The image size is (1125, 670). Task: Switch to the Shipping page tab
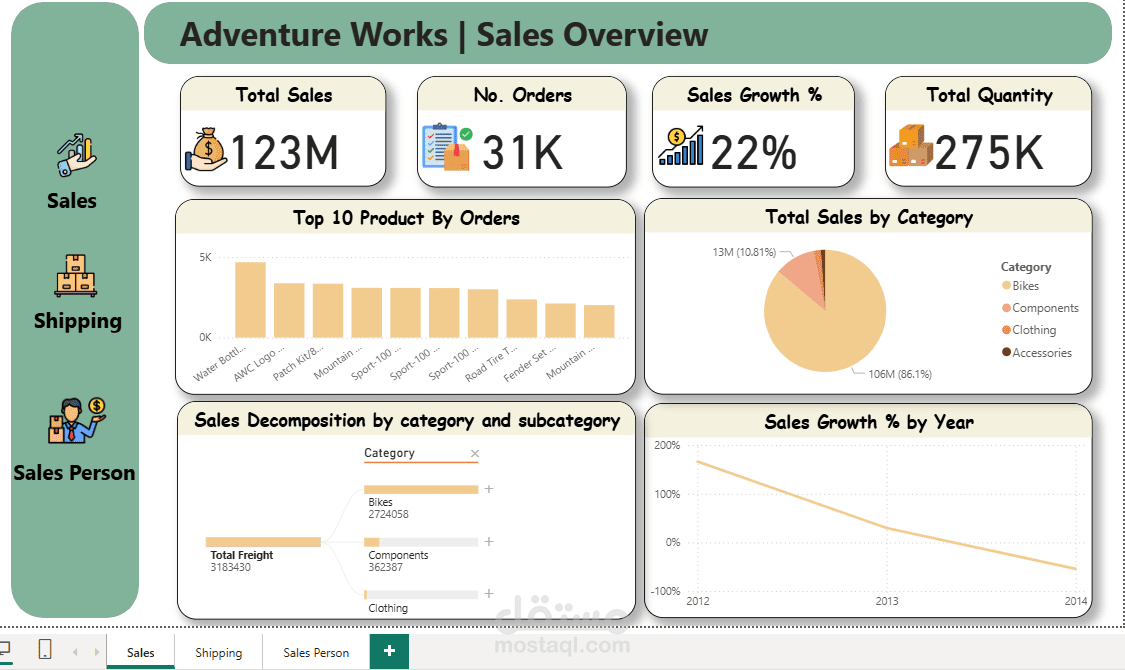219,652
